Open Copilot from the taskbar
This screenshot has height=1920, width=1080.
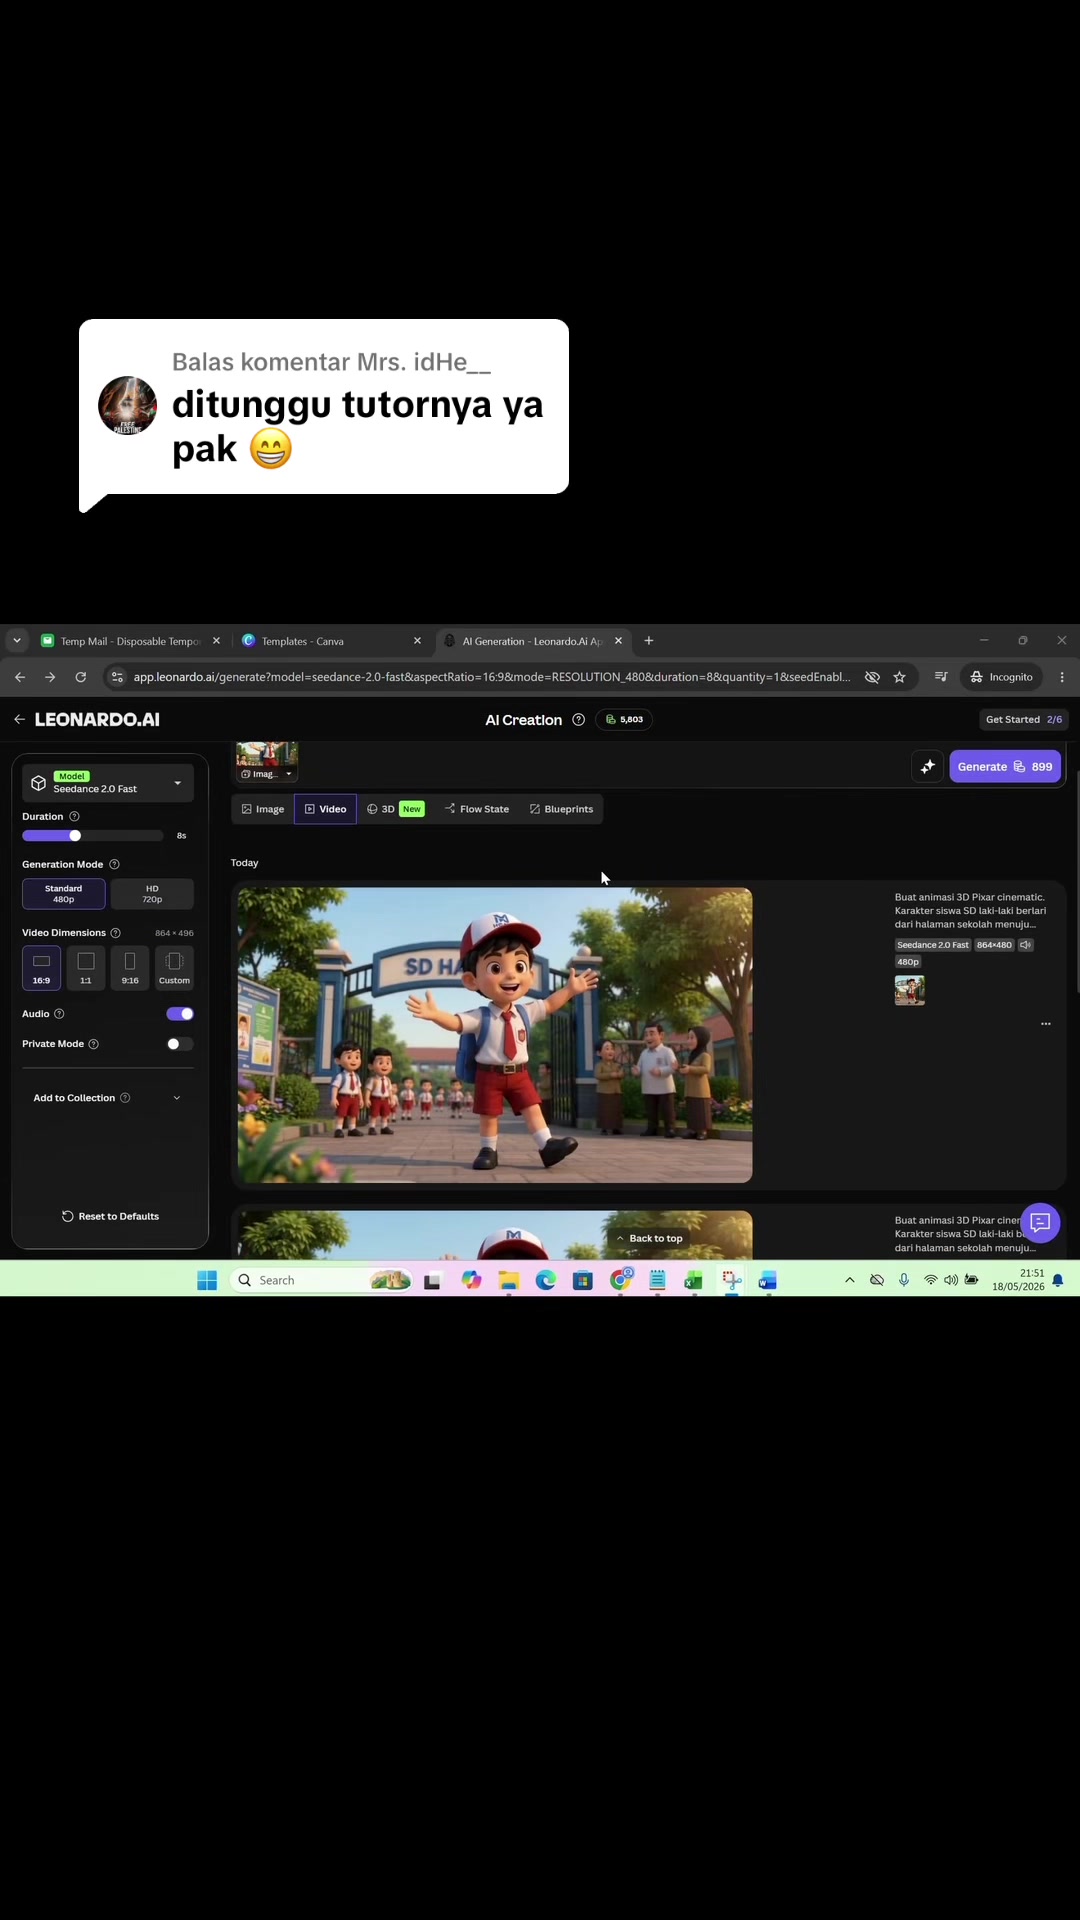472,1280
